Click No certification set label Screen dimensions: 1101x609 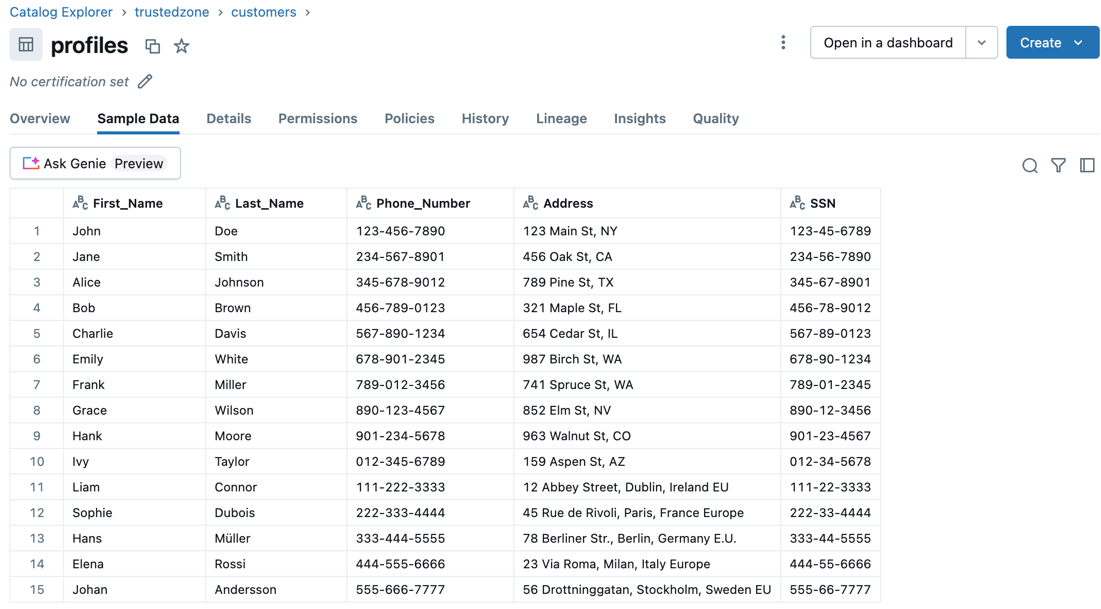tap(69, 81)
